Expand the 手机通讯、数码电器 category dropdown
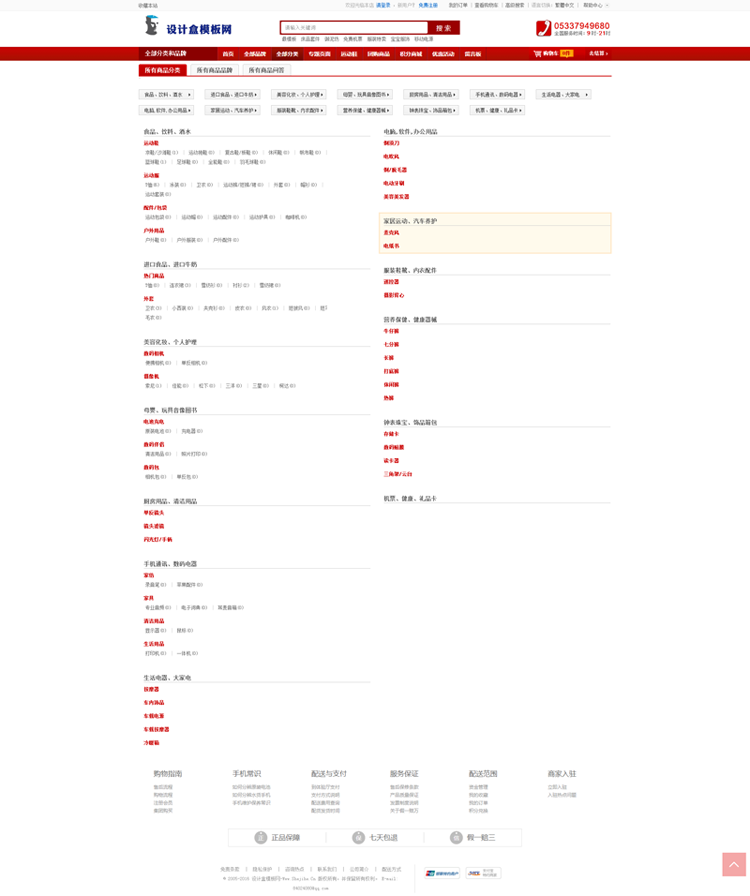The height and width of the screenshot is (896, 750). pos(497,94)
